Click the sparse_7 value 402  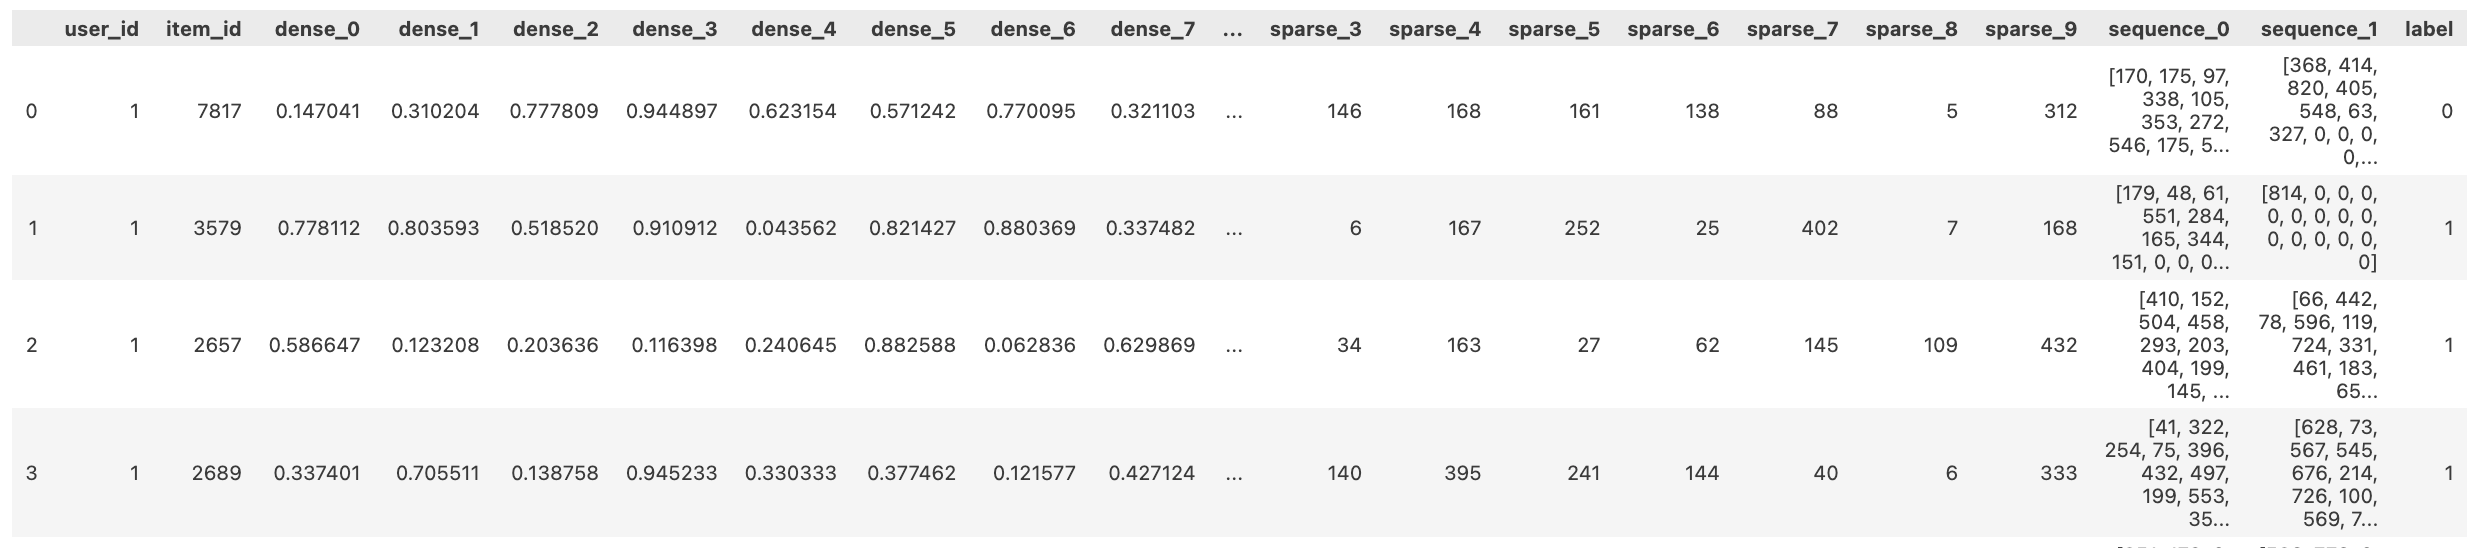click(1820, 228)
